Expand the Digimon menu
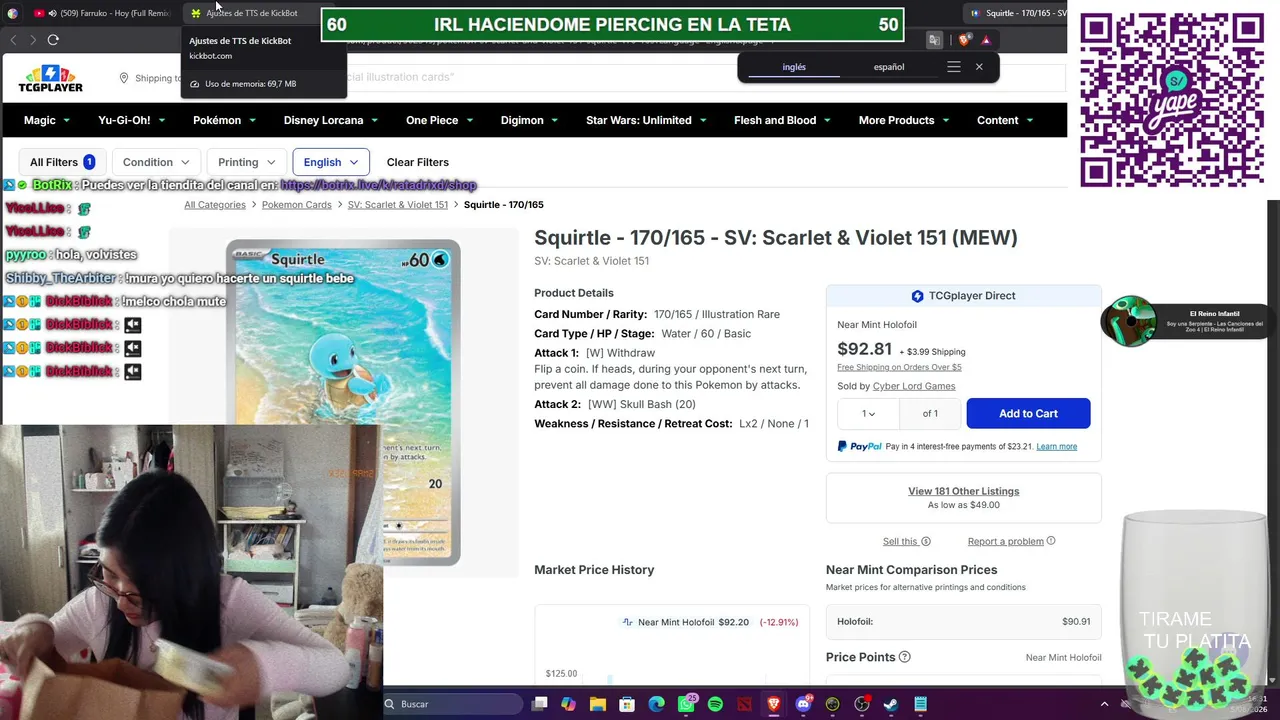The height and width of the screenshot is (720, 1280). (x=529, y=120)
